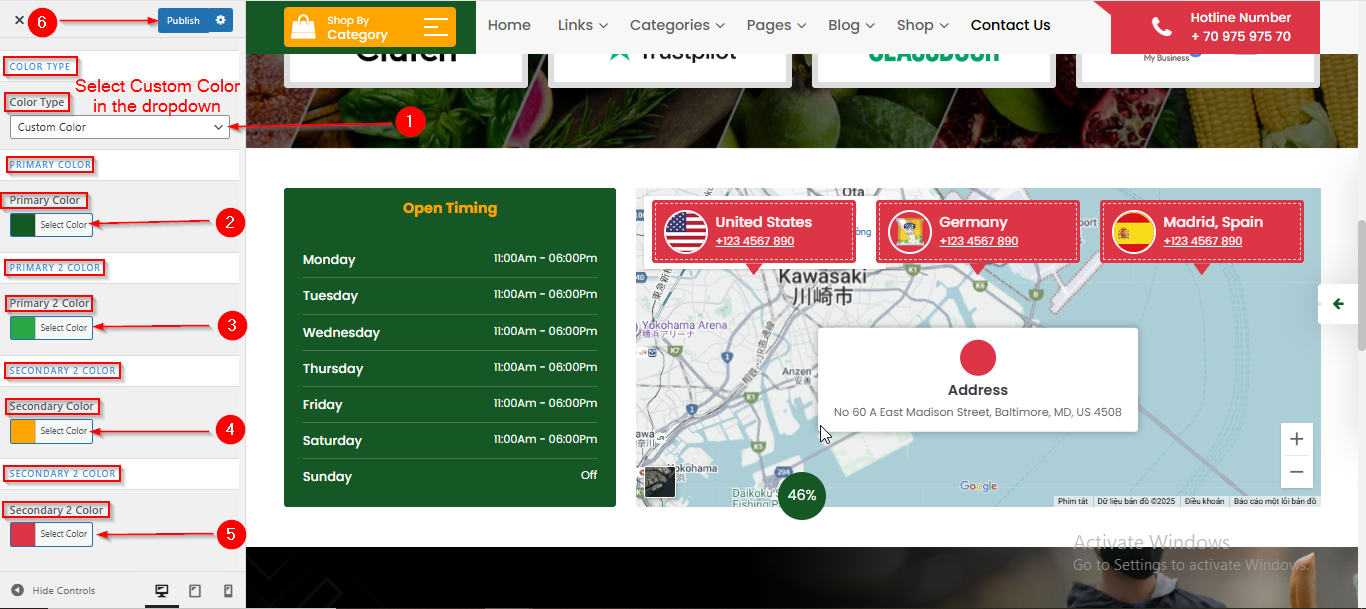Switch to desktop preview device icon
This screenshot has height=609, width=1366.
point(162,591)
